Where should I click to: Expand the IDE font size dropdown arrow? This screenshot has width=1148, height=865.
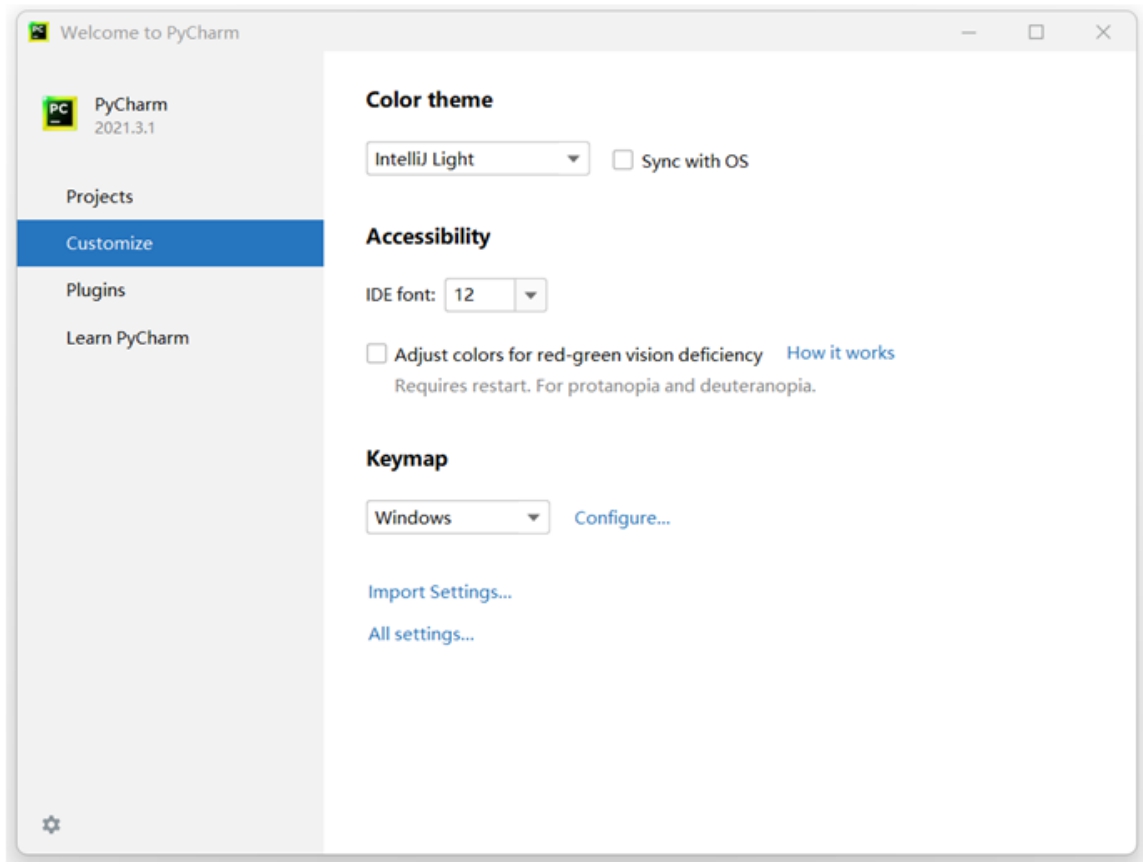pos(531,295)
